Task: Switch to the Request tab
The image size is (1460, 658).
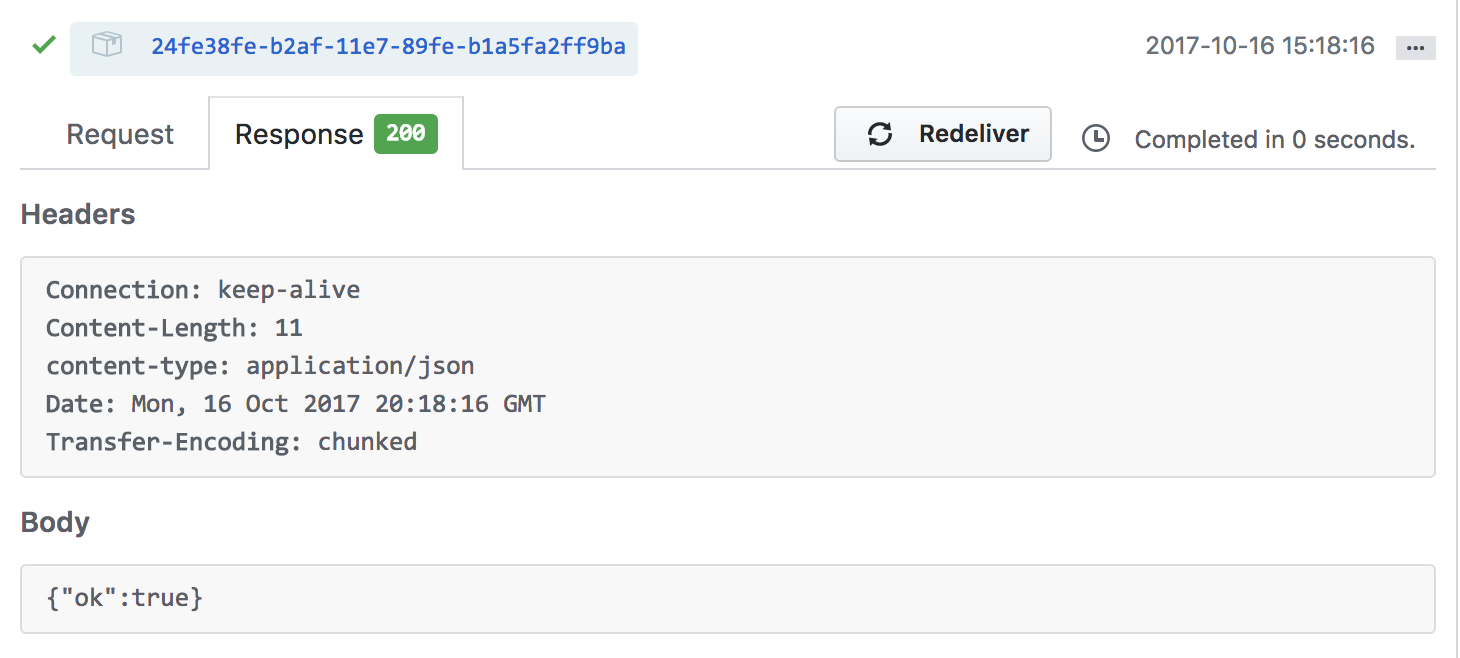Action: [x=120, y=134]
